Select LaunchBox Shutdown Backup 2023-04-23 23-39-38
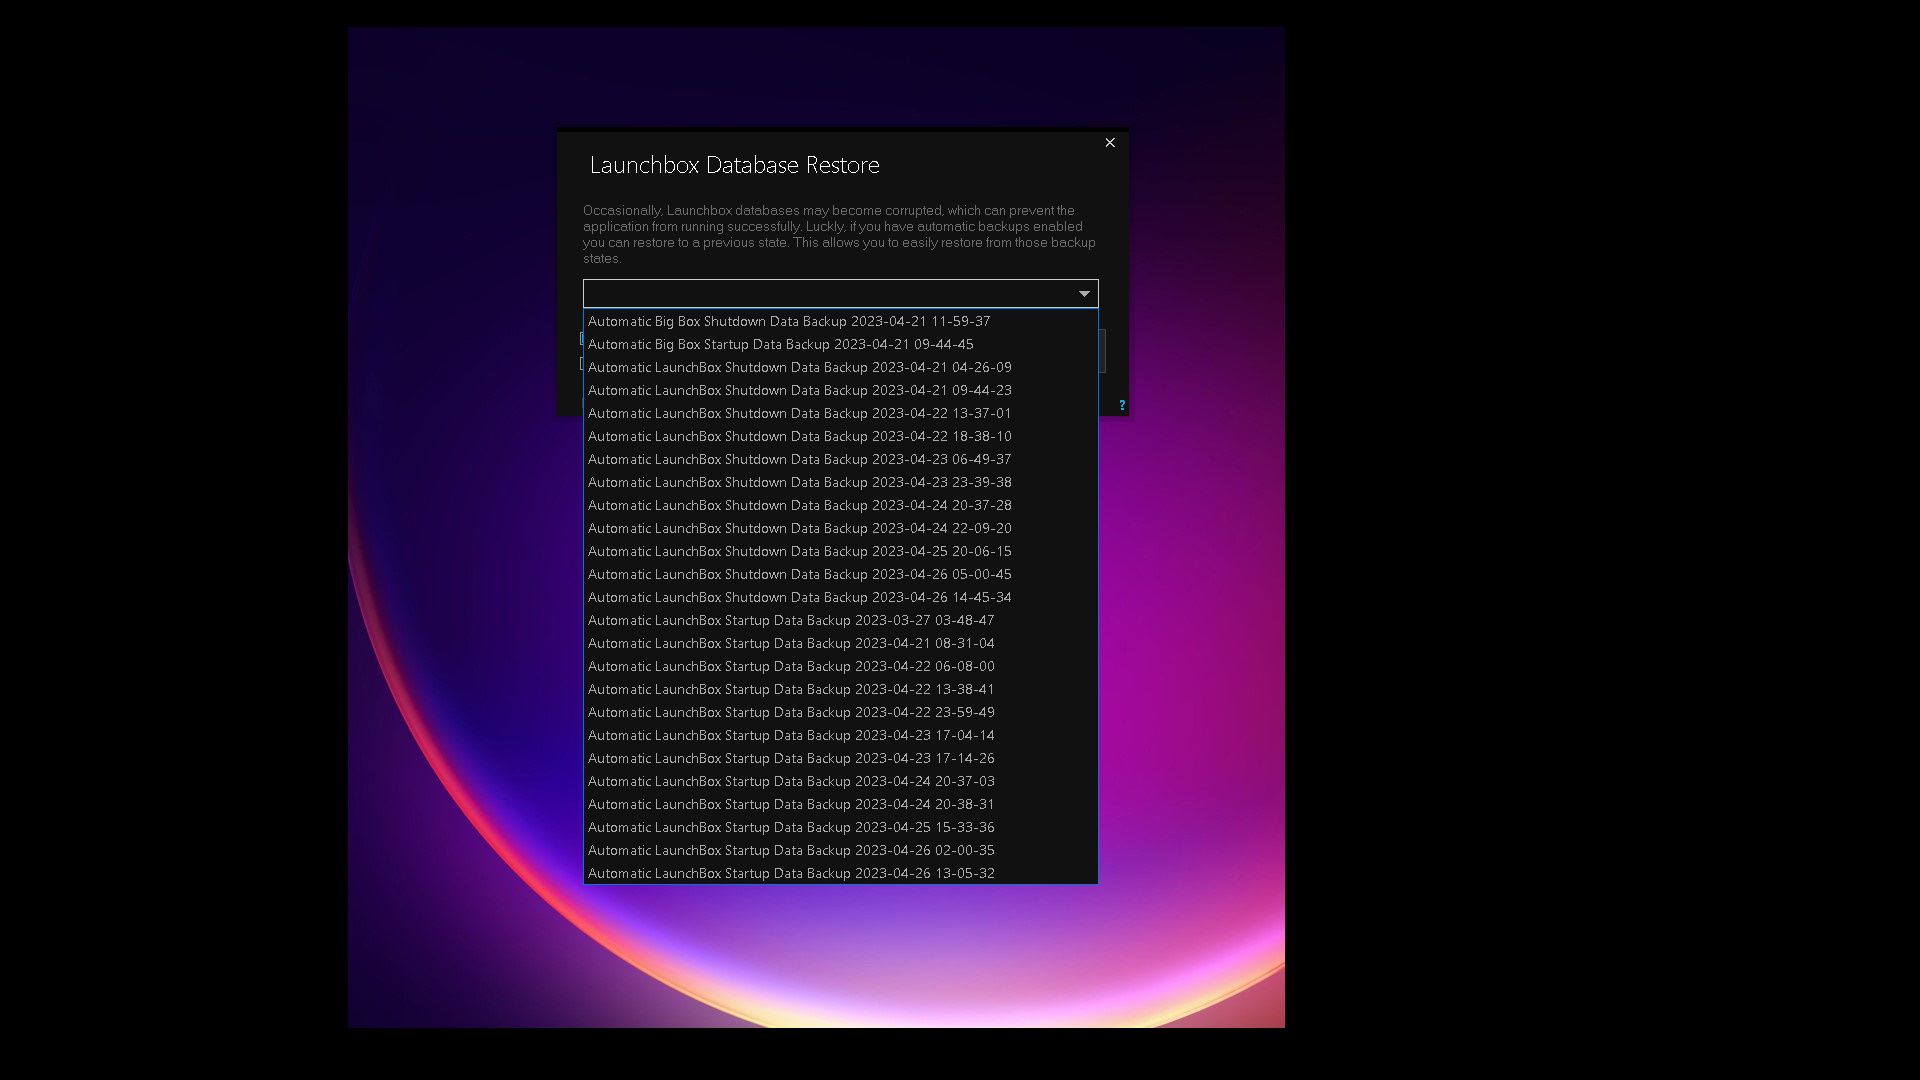1920x1080 pixels. click(x=840, y=482)
